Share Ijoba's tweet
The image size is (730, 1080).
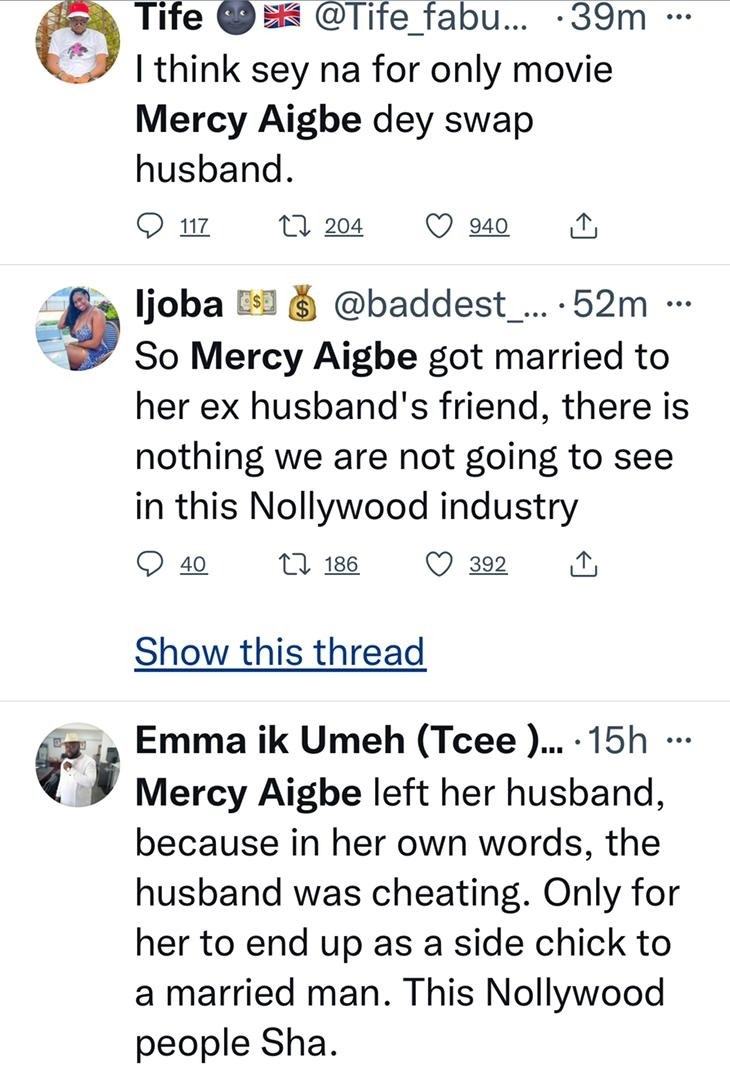583,566
